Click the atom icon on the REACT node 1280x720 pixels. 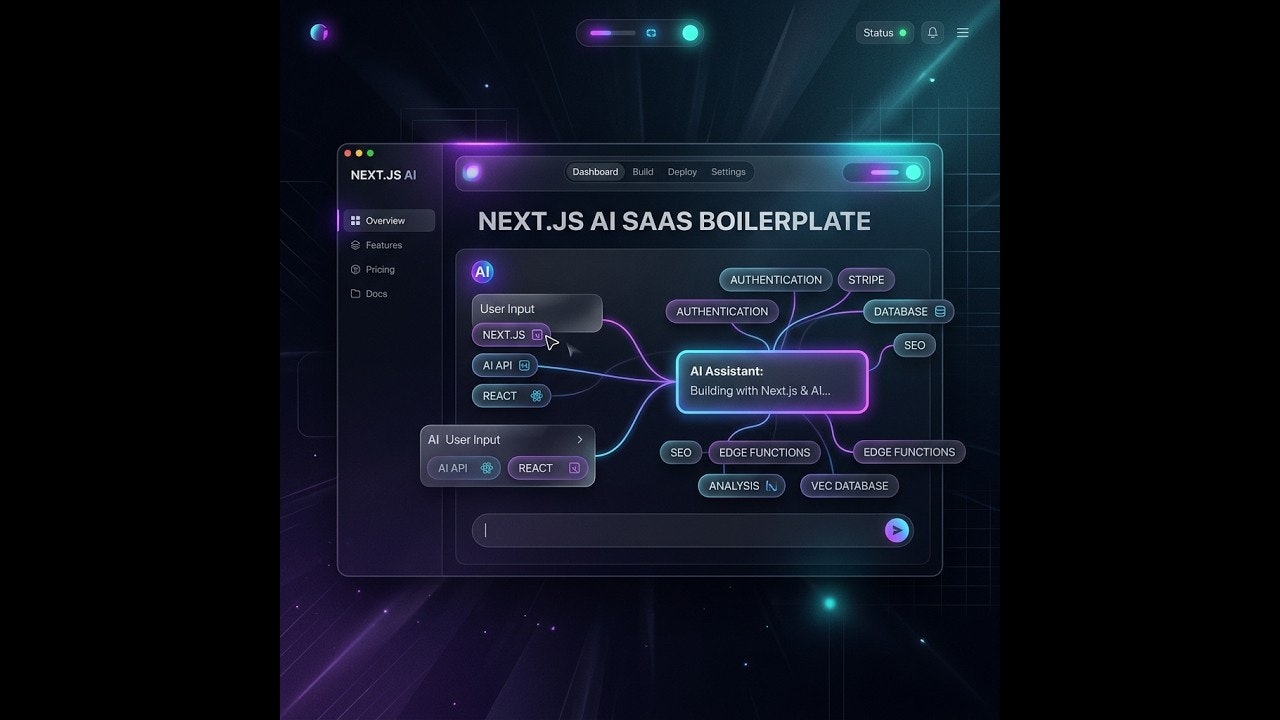537,396
